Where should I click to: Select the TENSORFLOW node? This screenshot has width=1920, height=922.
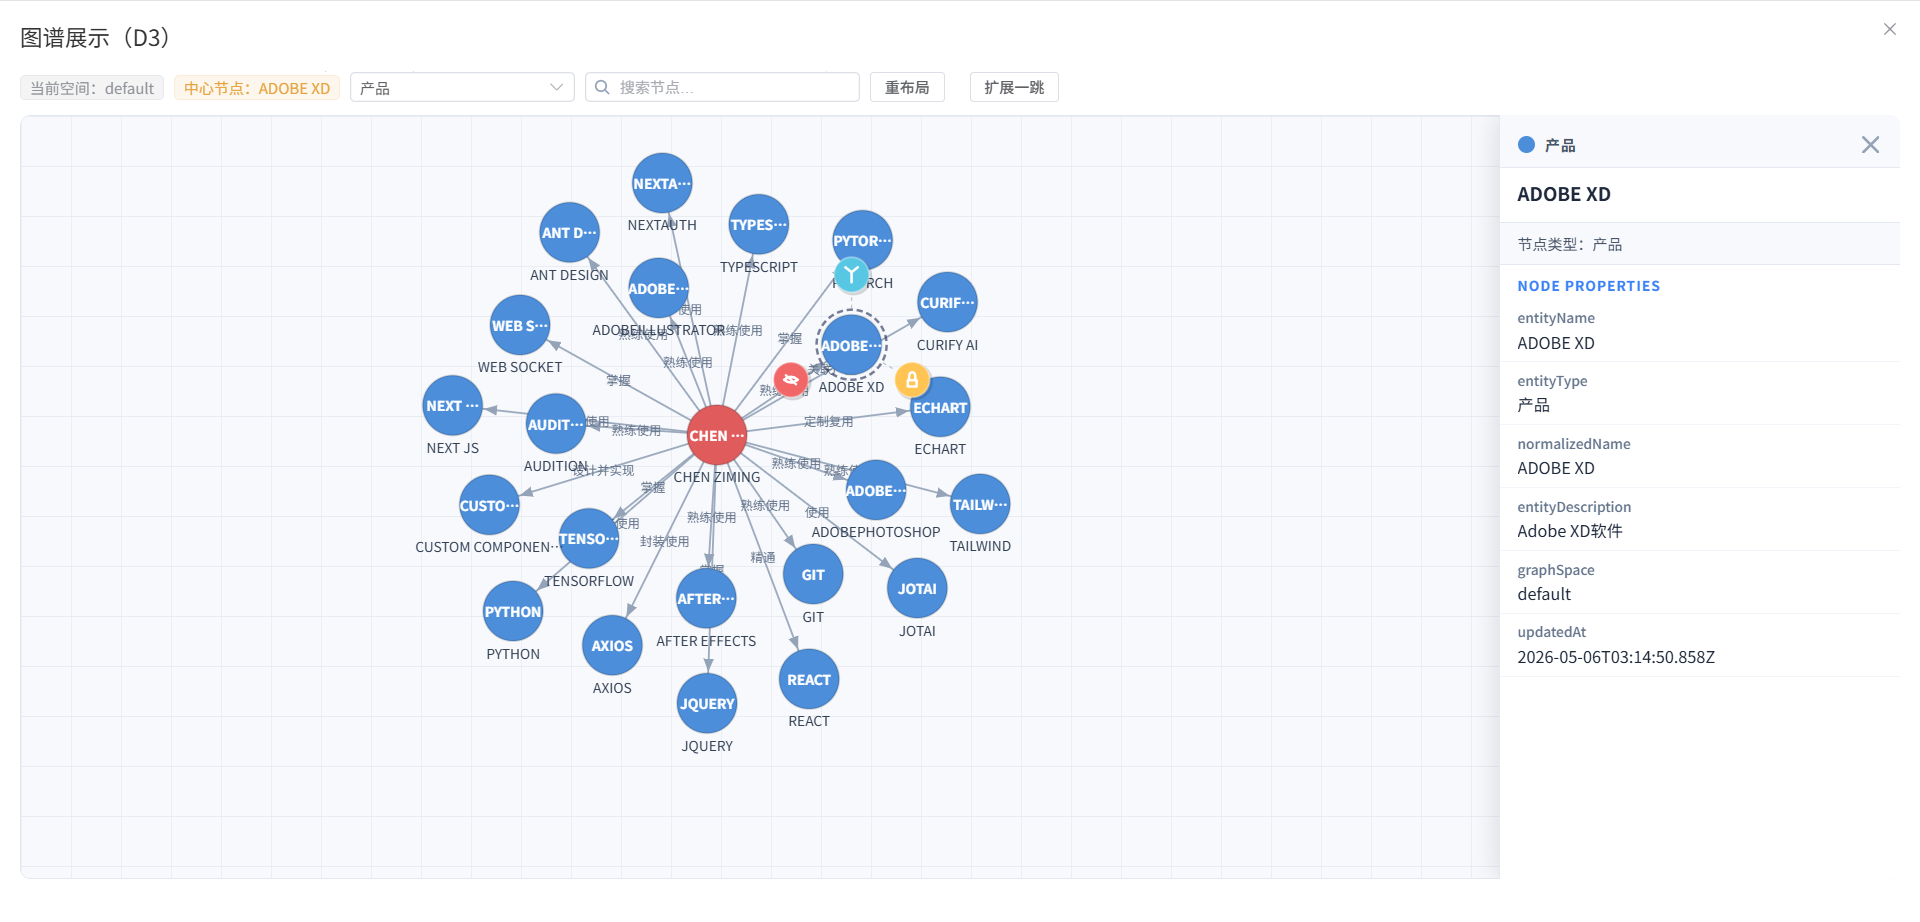click(x=589, y=539)
